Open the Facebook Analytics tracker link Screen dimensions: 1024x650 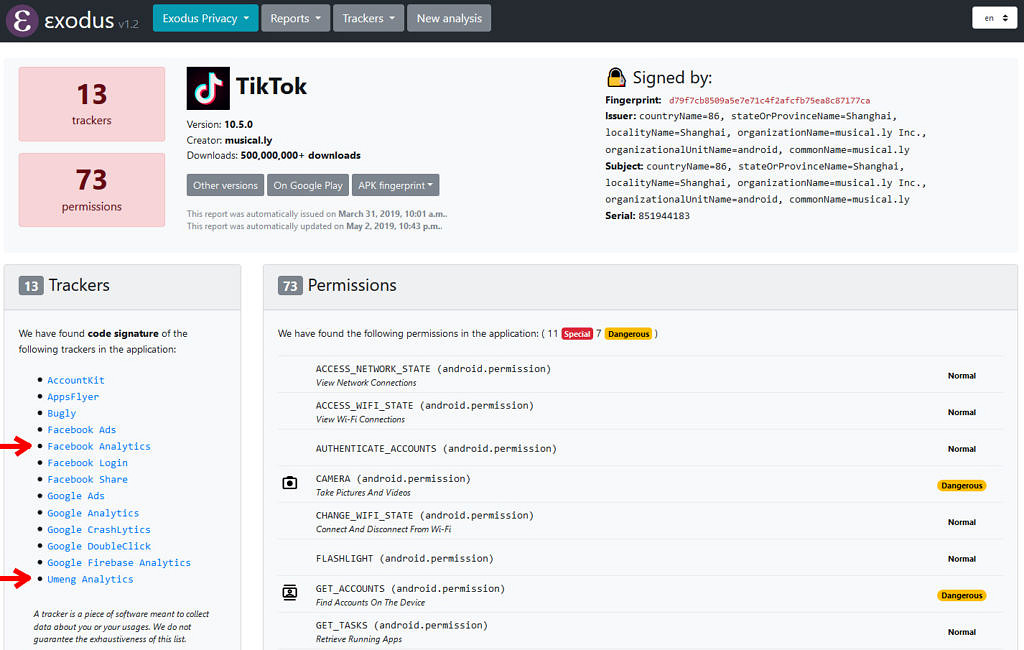click(99, 446)
